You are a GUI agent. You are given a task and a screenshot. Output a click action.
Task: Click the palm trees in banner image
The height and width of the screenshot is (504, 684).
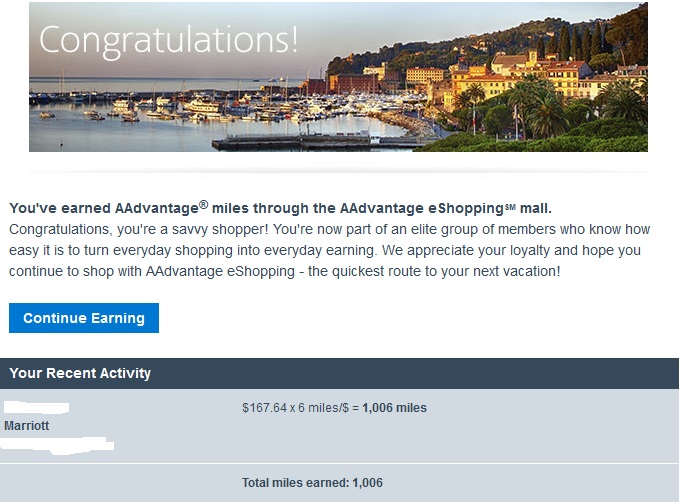click(528, 112)
